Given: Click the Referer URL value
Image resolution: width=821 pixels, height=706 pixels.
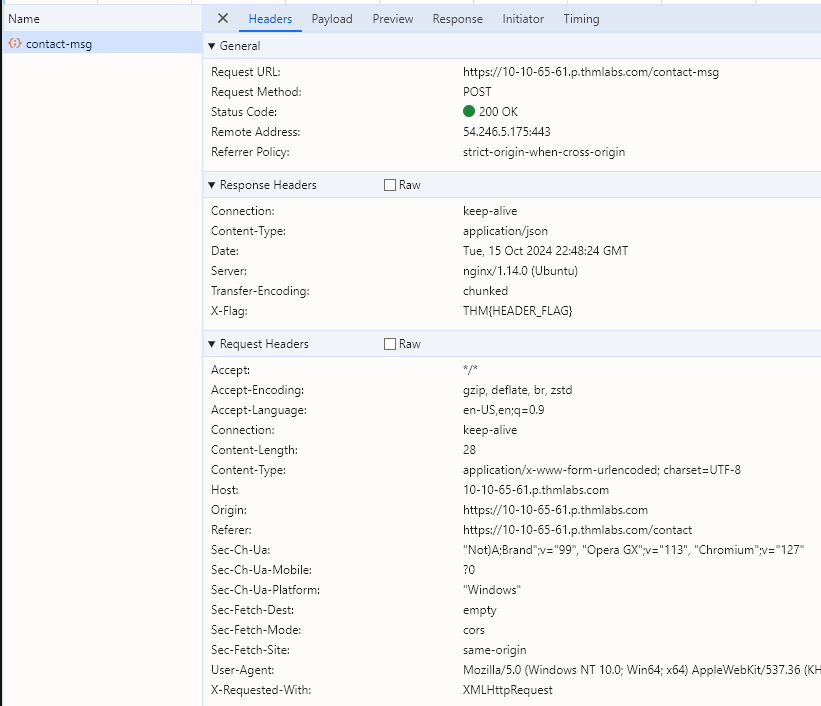Looking at the screenshot, I should click(x=577, y=530).
